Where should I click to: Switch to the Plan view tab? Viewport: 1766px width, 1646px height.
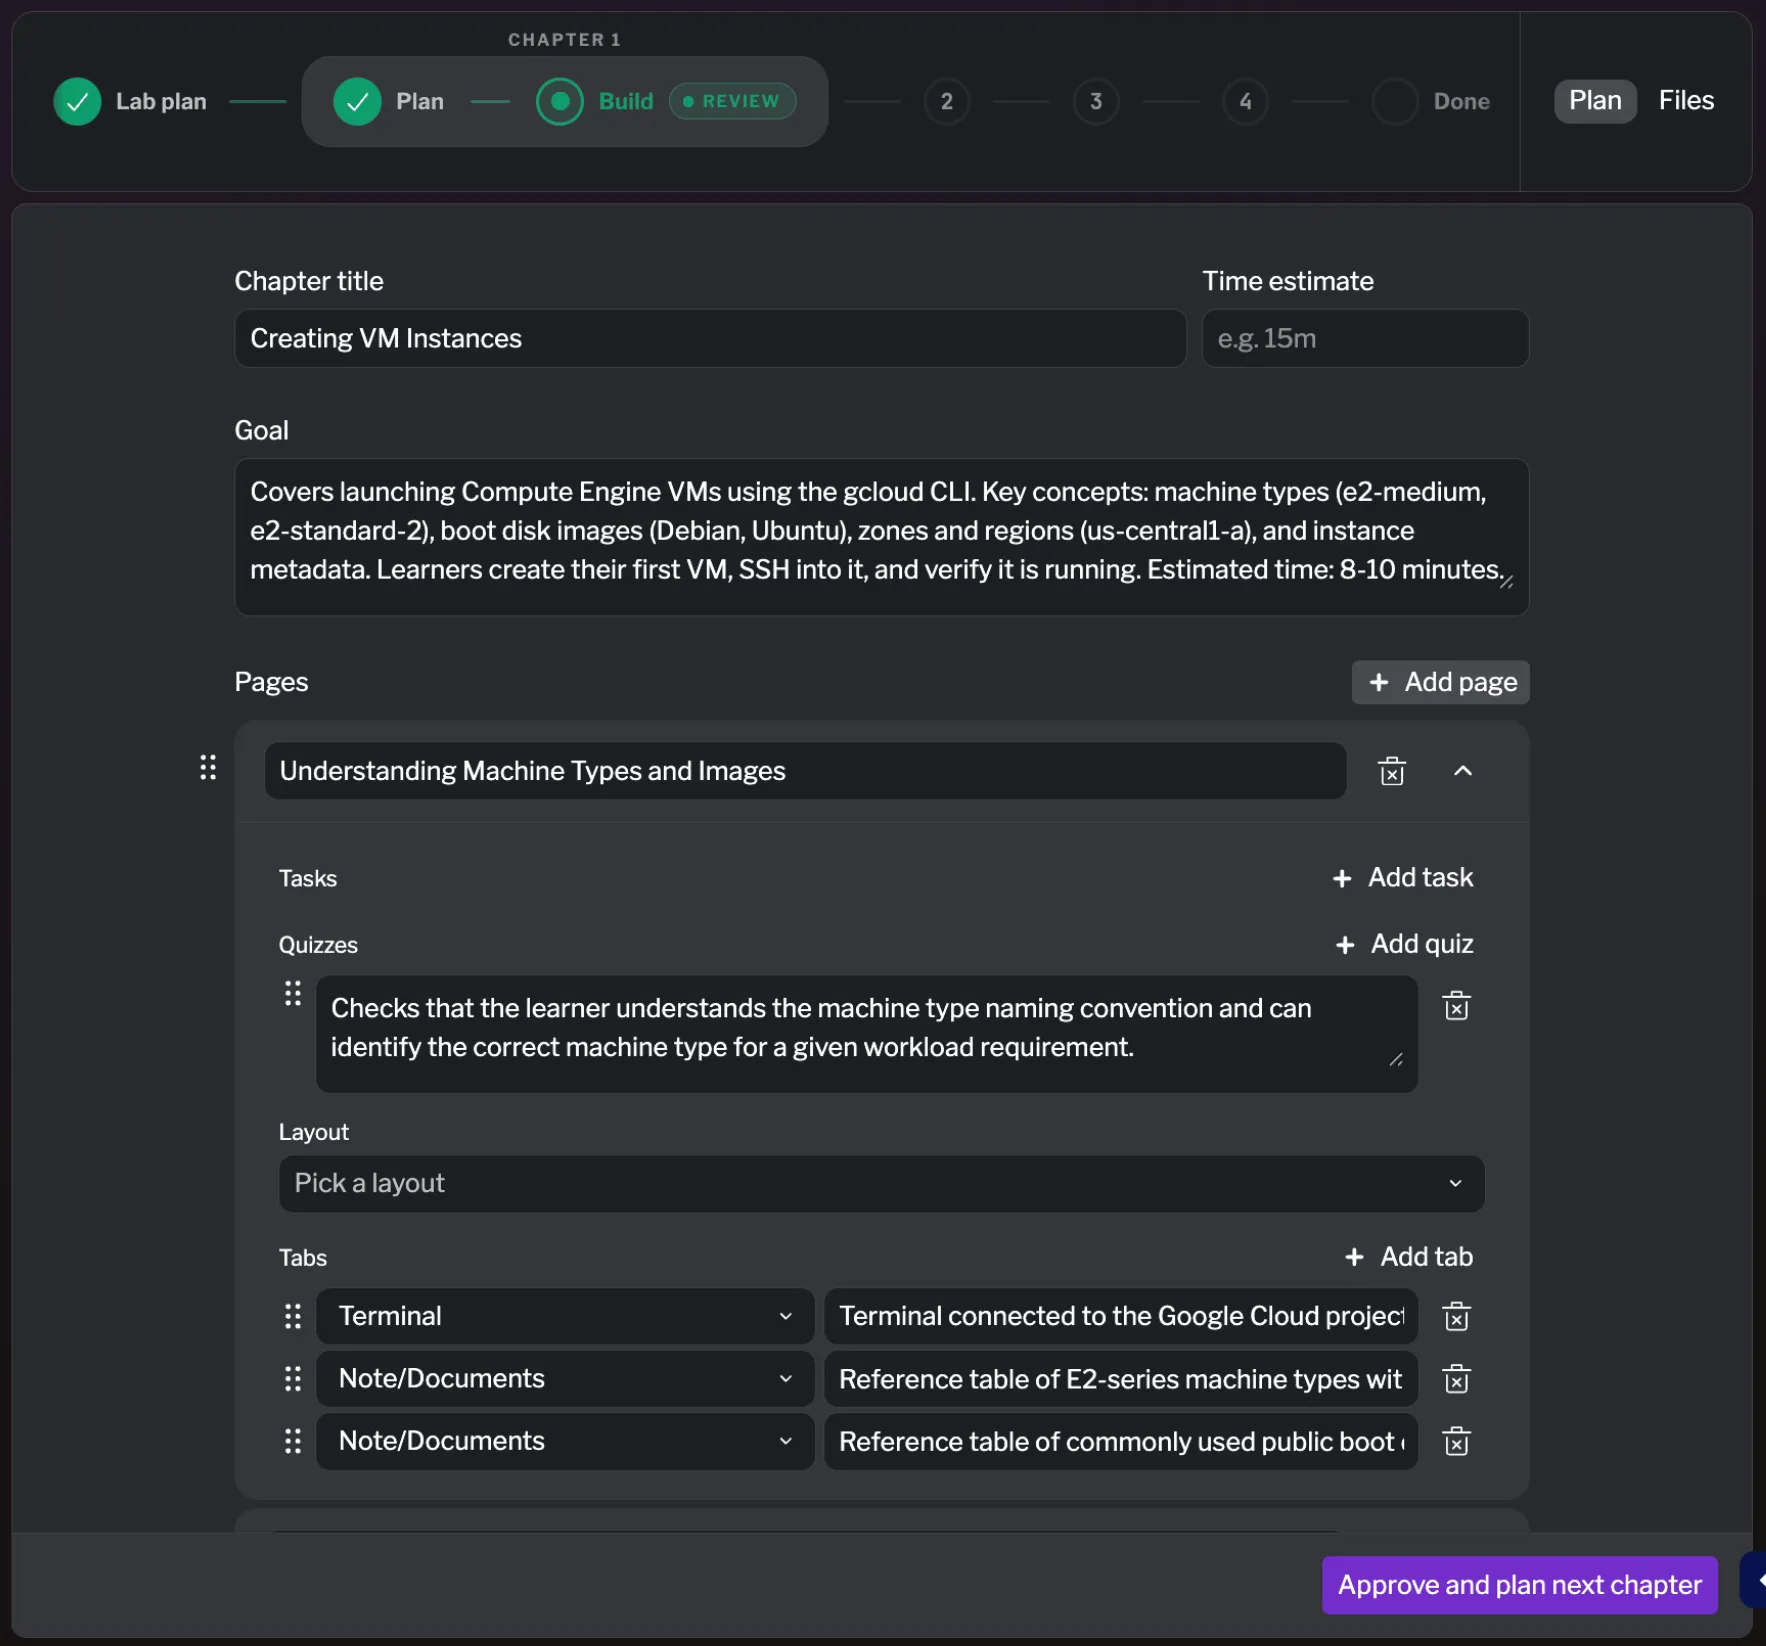1595,101
